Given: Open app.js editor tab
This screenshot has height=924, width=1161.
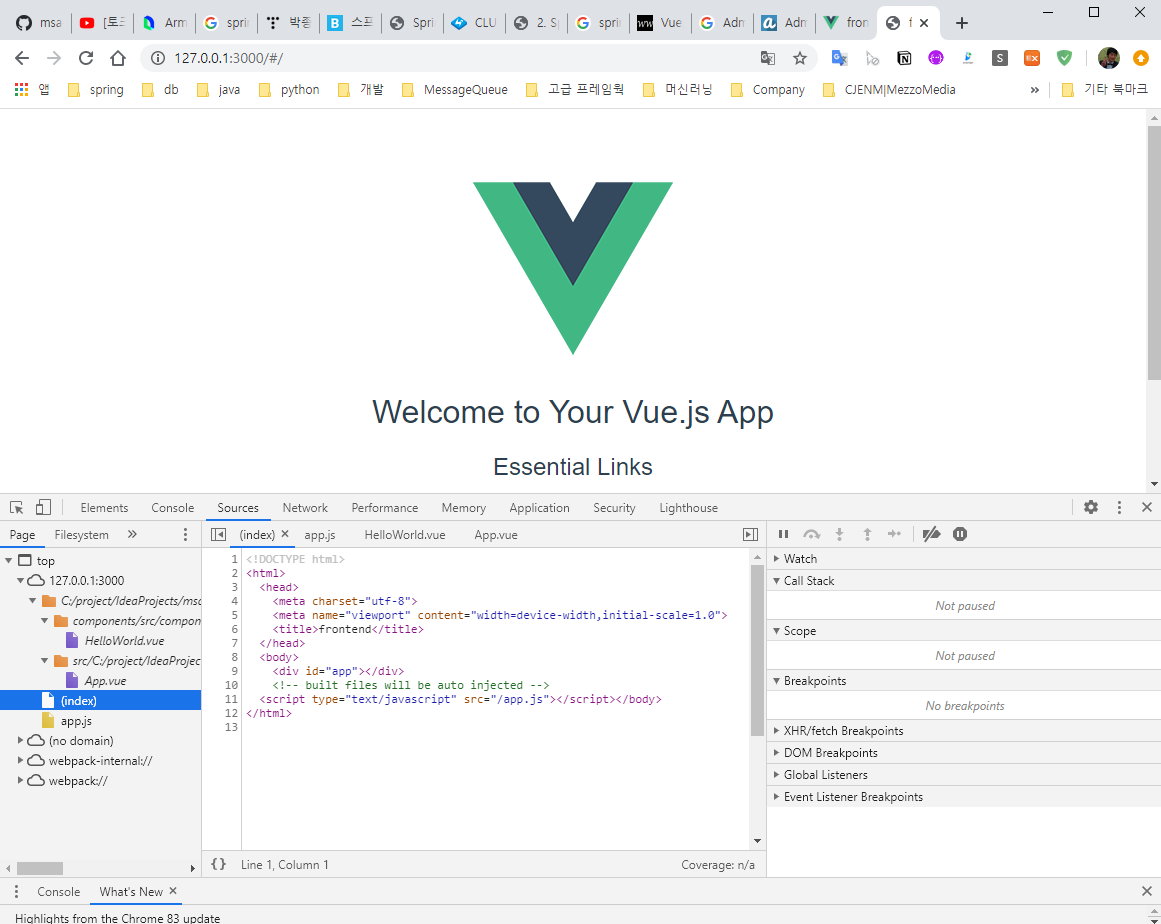Looking at the screenshot, I should tap(320, 535).
